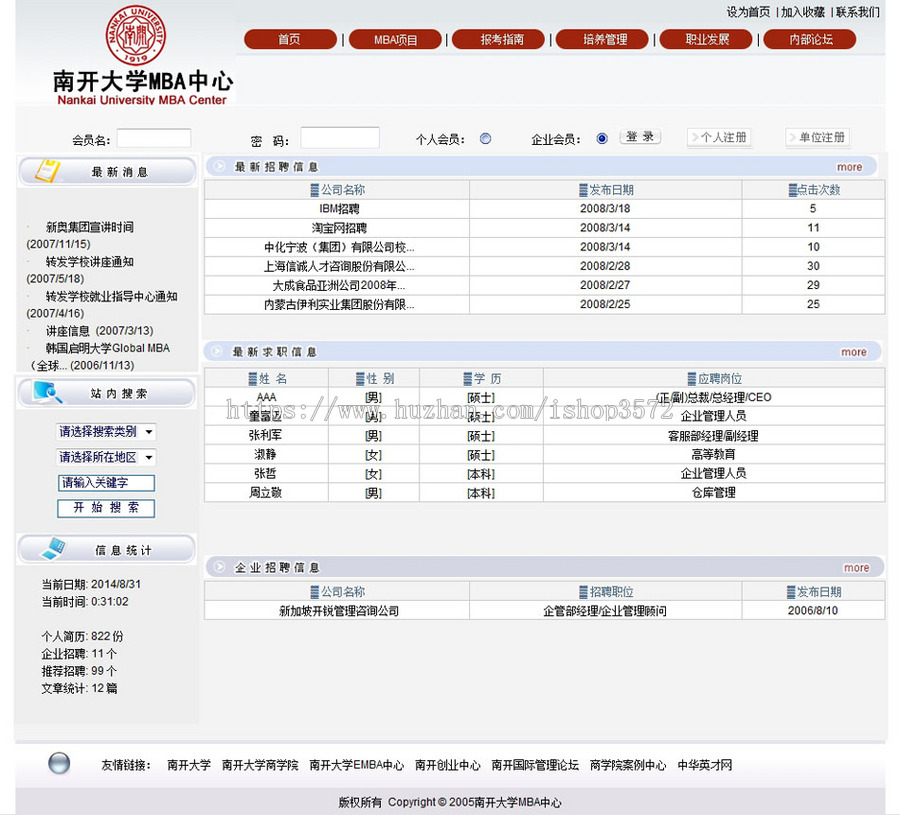
Task: Click the 登录 login button
Action: click(x=641, y=137)
